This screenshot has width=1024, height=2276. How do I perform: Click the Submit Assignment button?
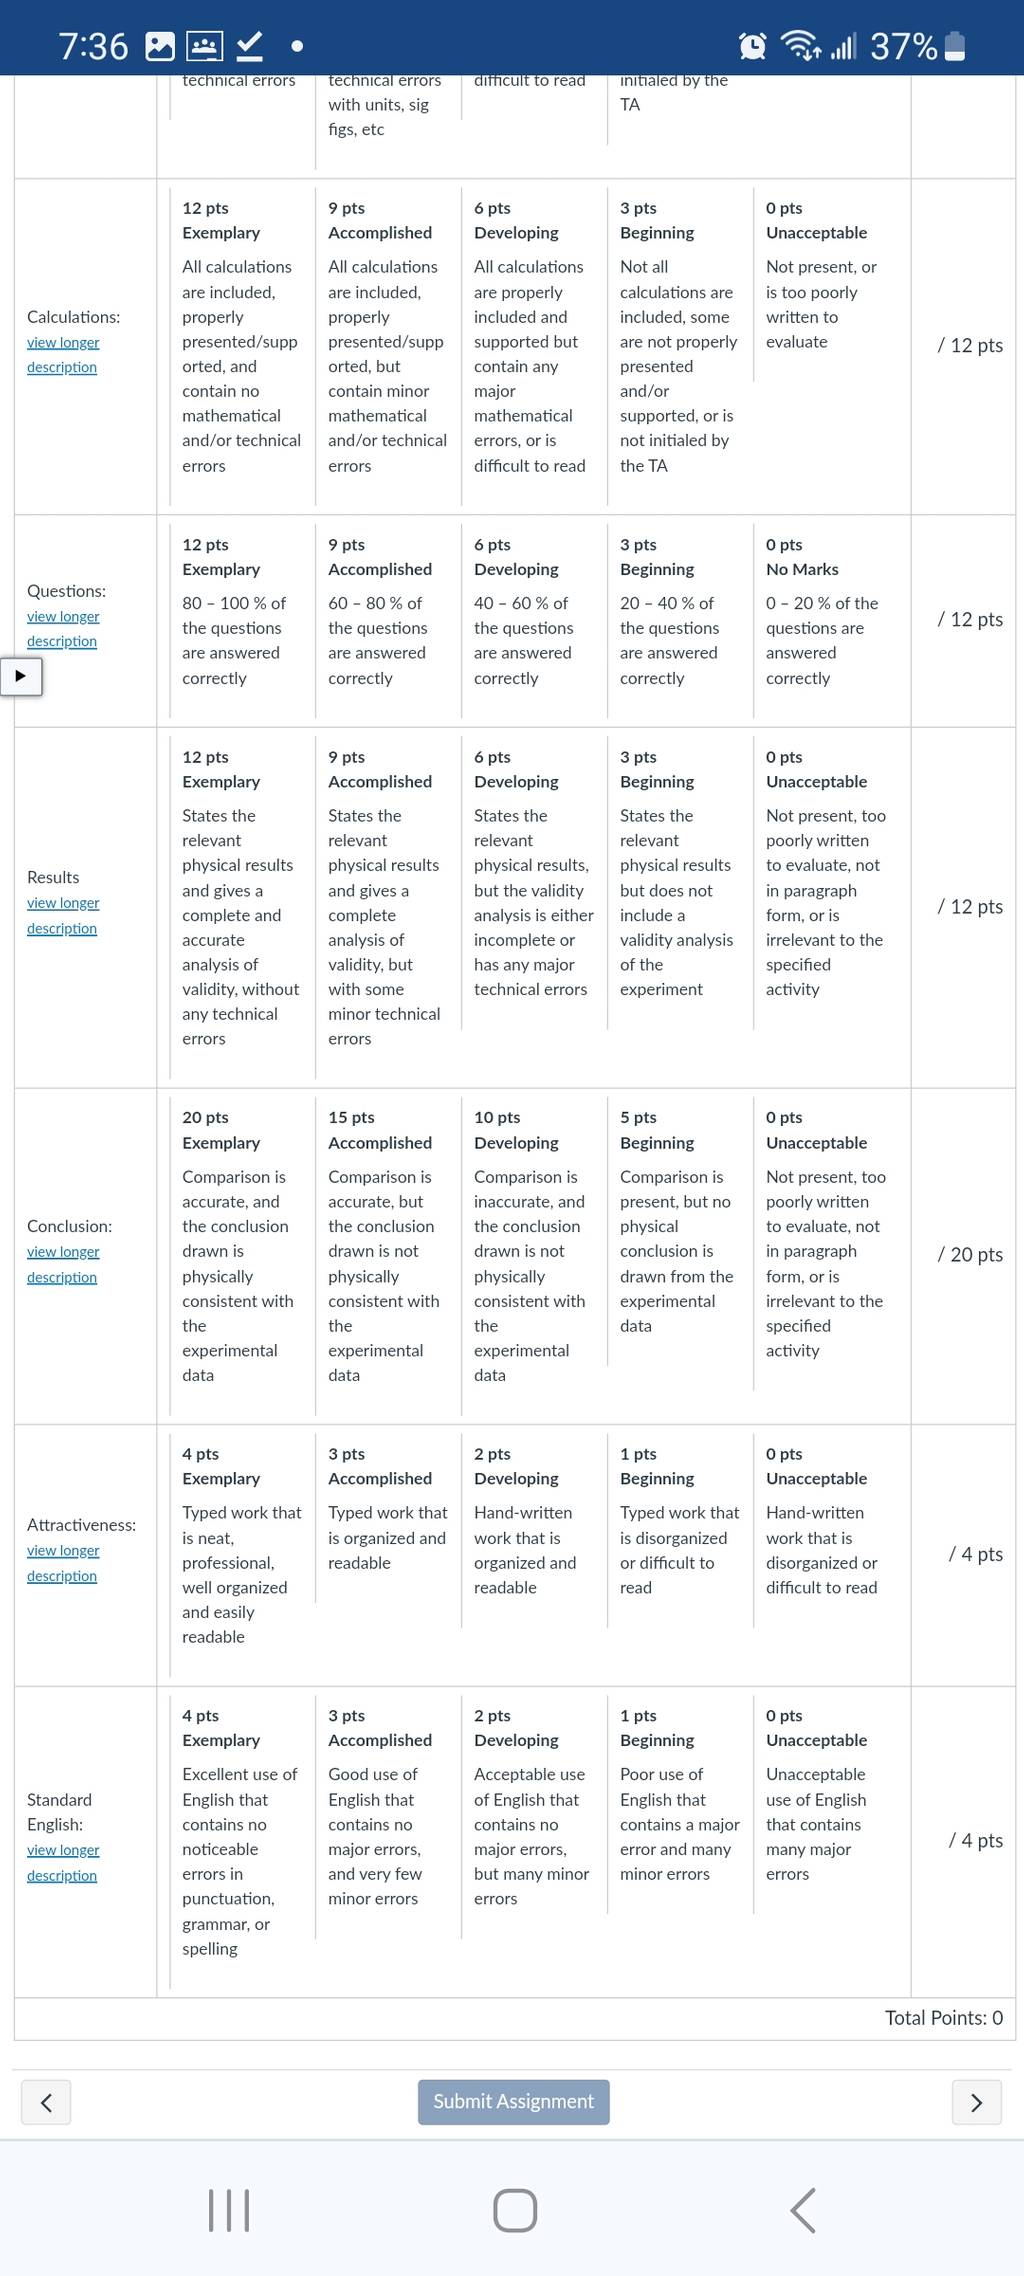point(513,2101)
